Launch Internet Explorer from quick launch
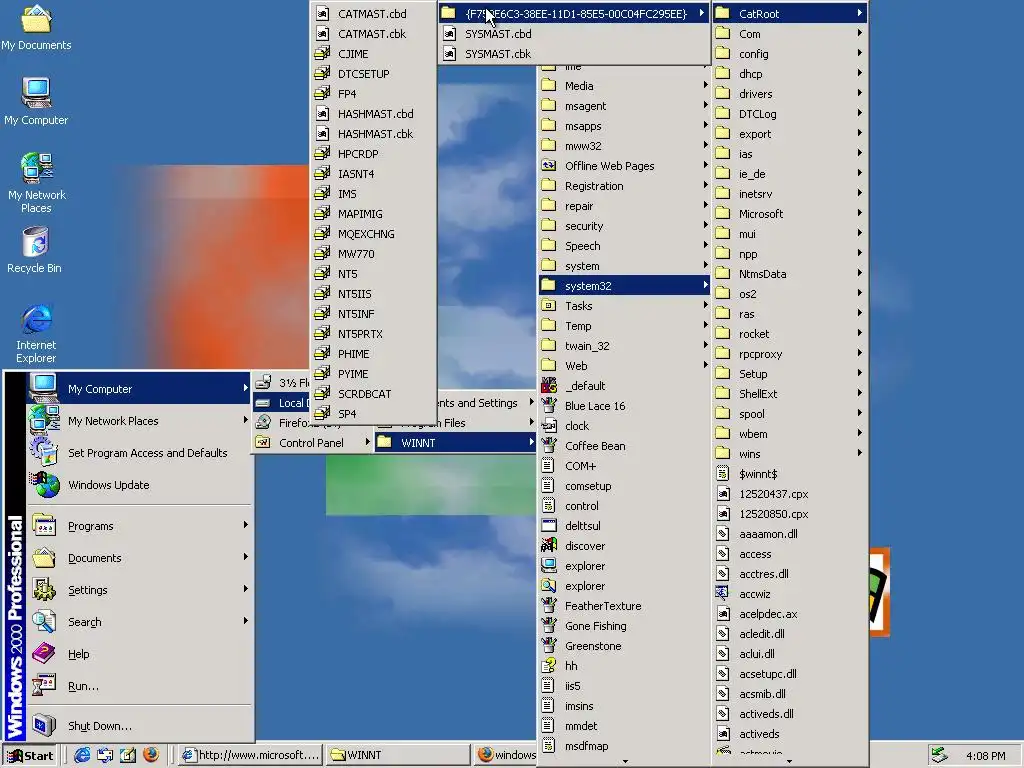This screenshot has width=1024, height=768. [82, 755]
